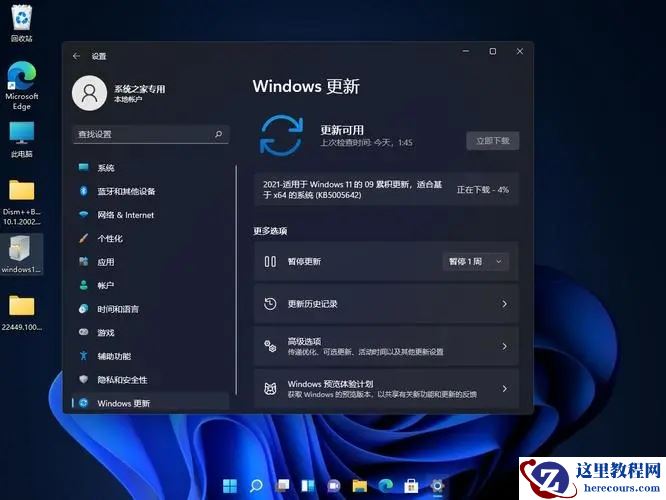666x500 pixels.
Task: Select the 22449.100... folder on desktop
Action: [x=22, y=313]
